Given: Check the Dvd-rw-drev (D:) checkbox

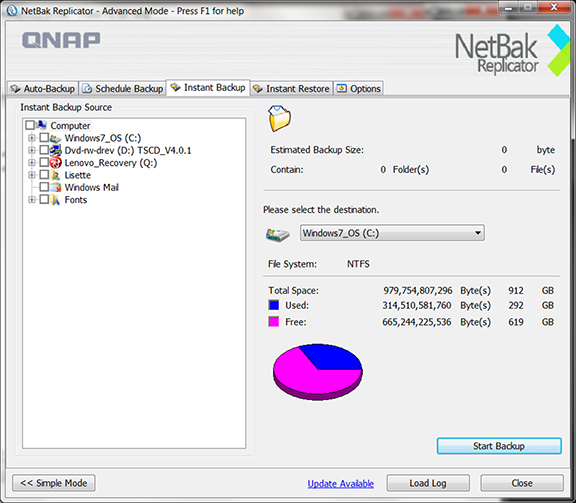Looking at the screenshot, I should pyautogui.click(x=44, y=150).
